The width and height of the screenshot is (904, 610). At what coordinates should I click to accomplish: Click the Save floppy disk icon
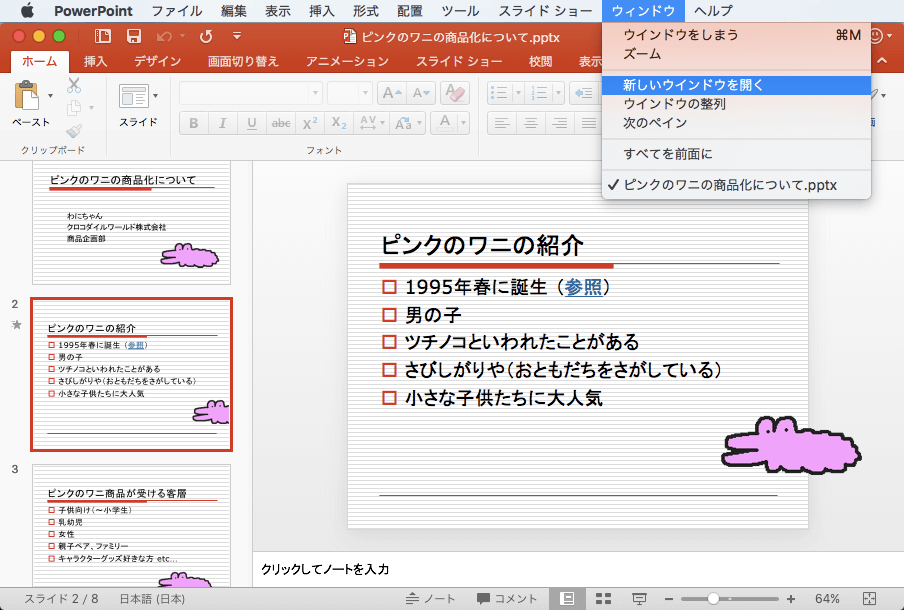[x=133, y=36]
